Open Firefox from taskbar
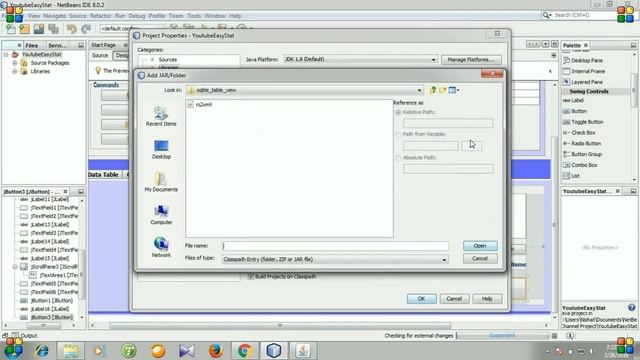Viewport: 640px width, 360px height. [216, 351]
